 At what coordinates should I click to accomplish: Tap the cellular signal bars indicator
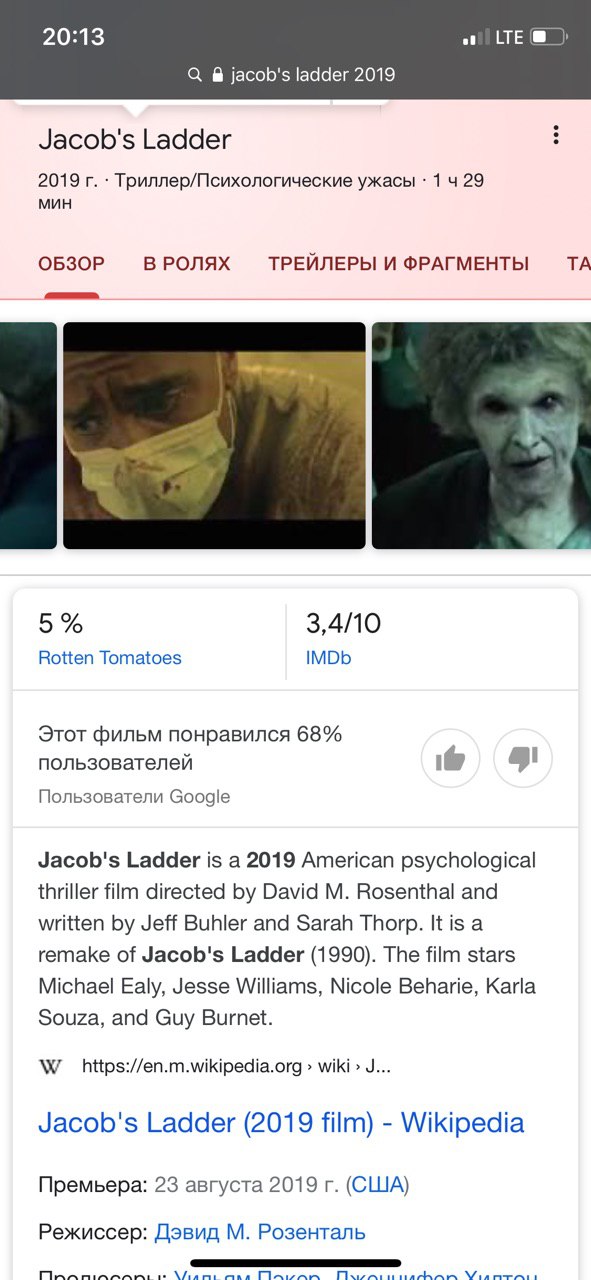476,37
